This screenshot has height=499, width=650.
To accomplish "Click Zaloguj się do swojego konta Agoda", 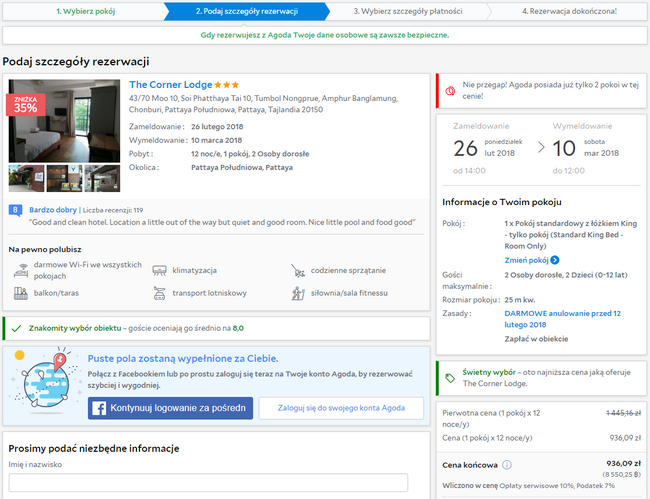I will point(341,408).
